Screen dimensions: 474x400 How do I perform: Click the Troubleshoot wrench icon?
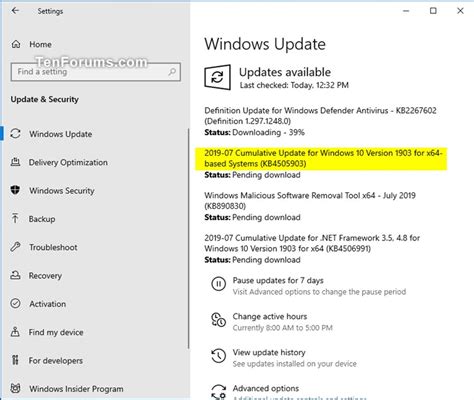(x=15, y=247)
